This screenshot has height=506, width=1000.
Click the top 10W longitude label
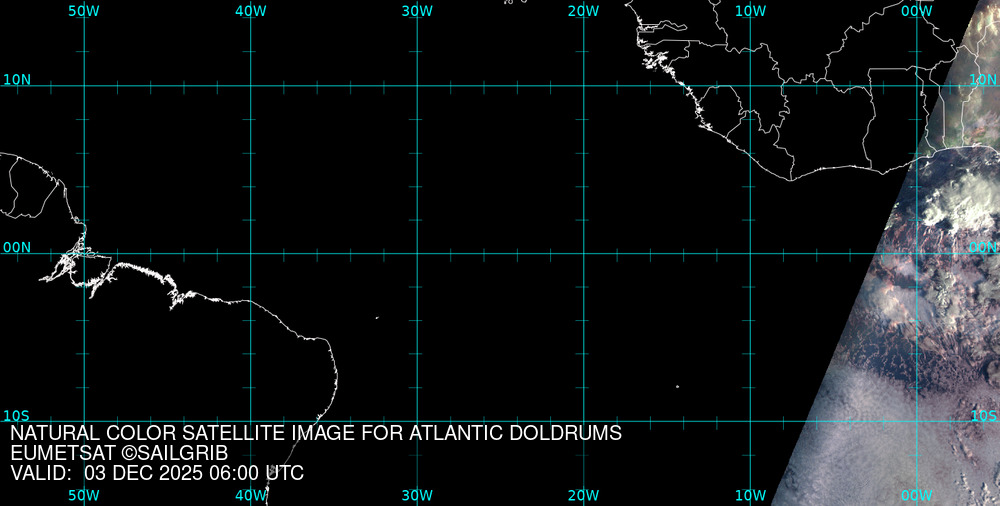pos(750,10)
